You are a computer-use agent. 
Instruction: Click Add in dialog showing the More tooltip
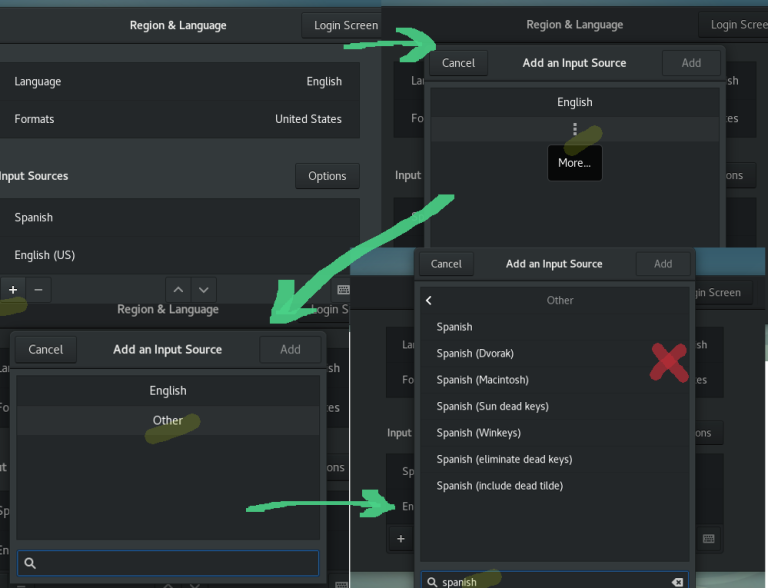(691, 63)
